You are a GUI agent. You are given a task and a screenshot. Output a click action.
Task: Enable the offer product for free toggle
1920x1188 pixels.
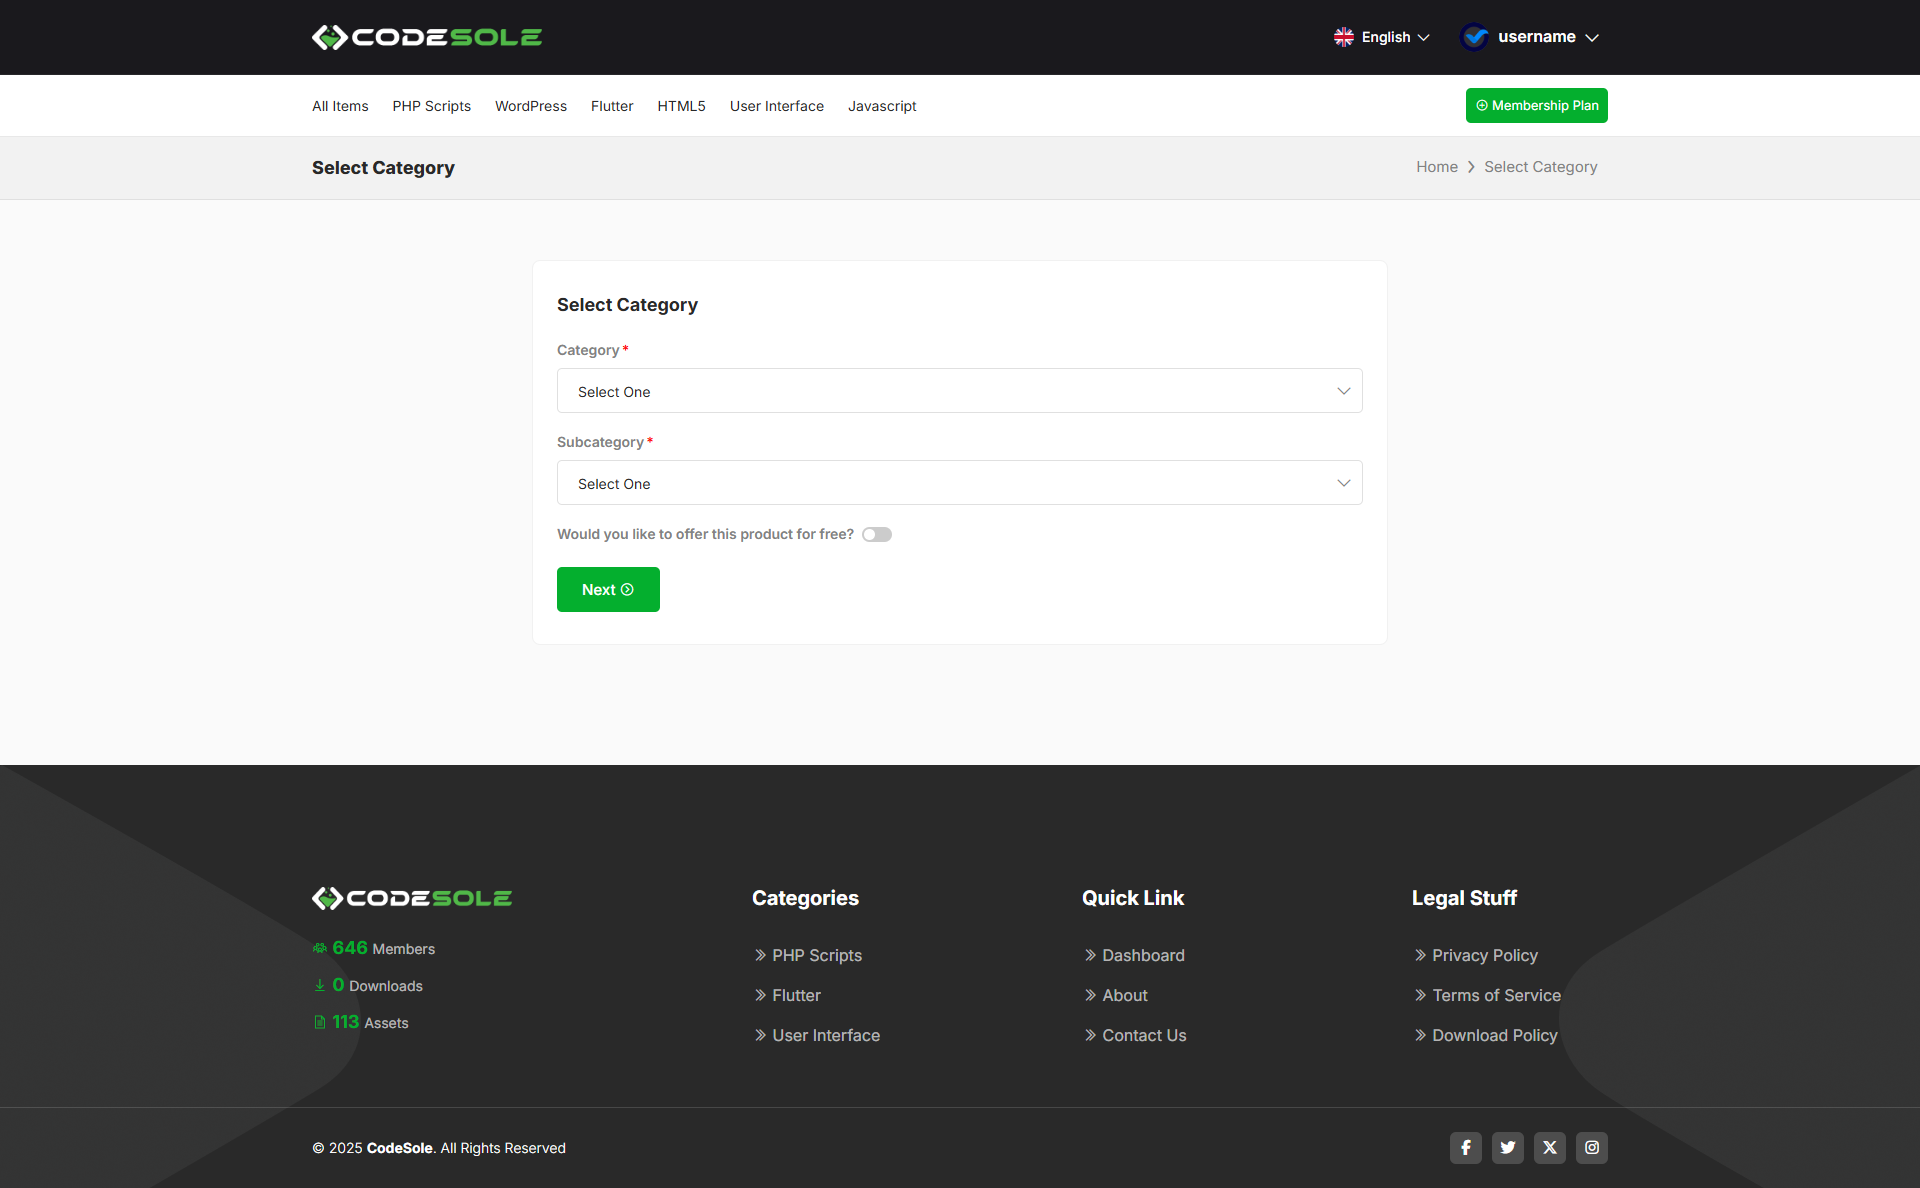click(x=877, y=534)
